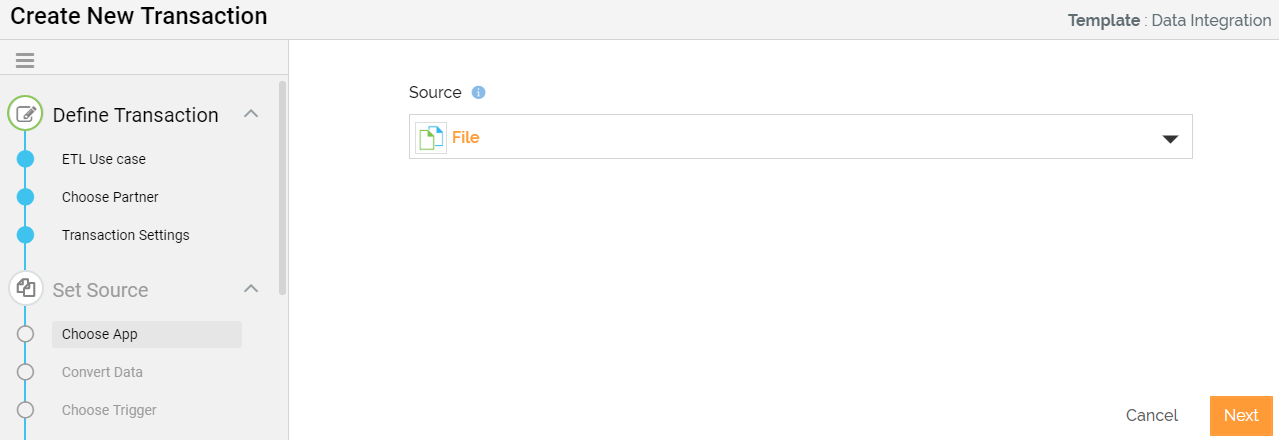Click the sidebar vertical scrollbar

pos(282,187)
